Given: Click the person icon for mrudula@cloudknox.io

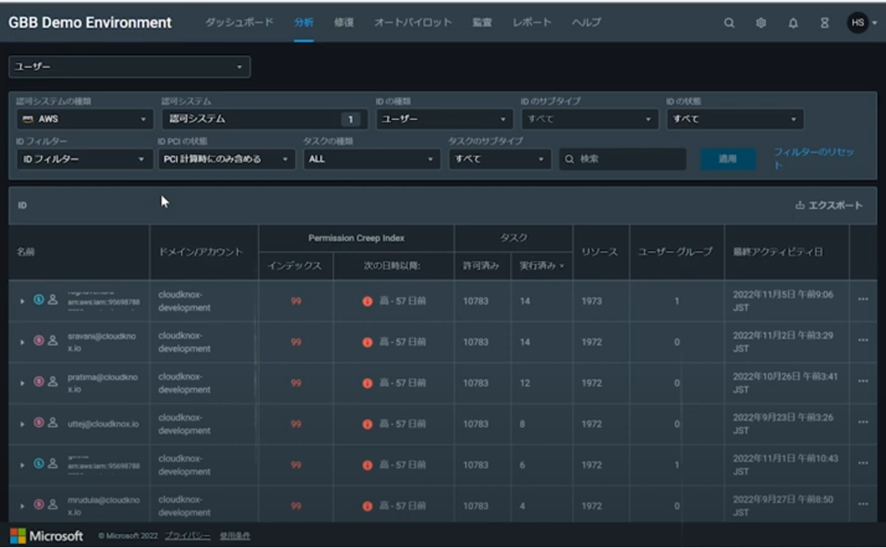Looking at the screenshot, I should [53, 504].
